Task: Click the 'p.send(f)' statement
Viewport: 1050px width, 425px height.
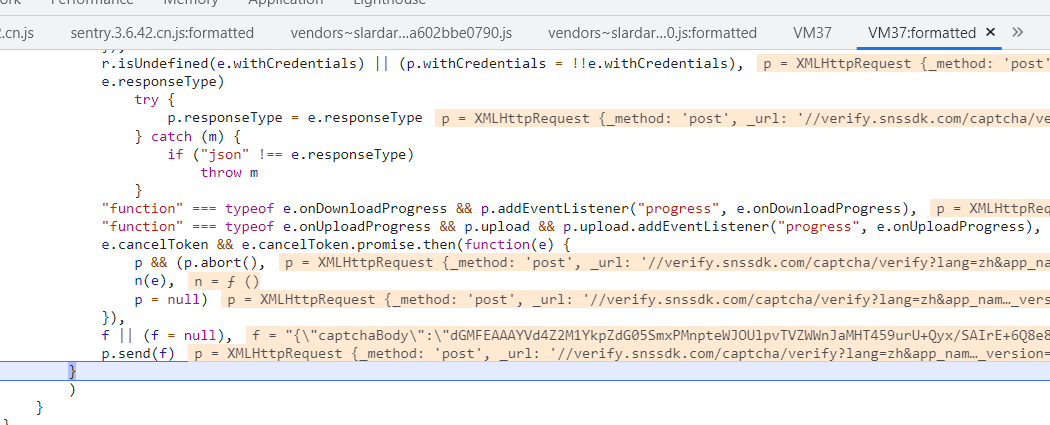Action: [139, 353]
